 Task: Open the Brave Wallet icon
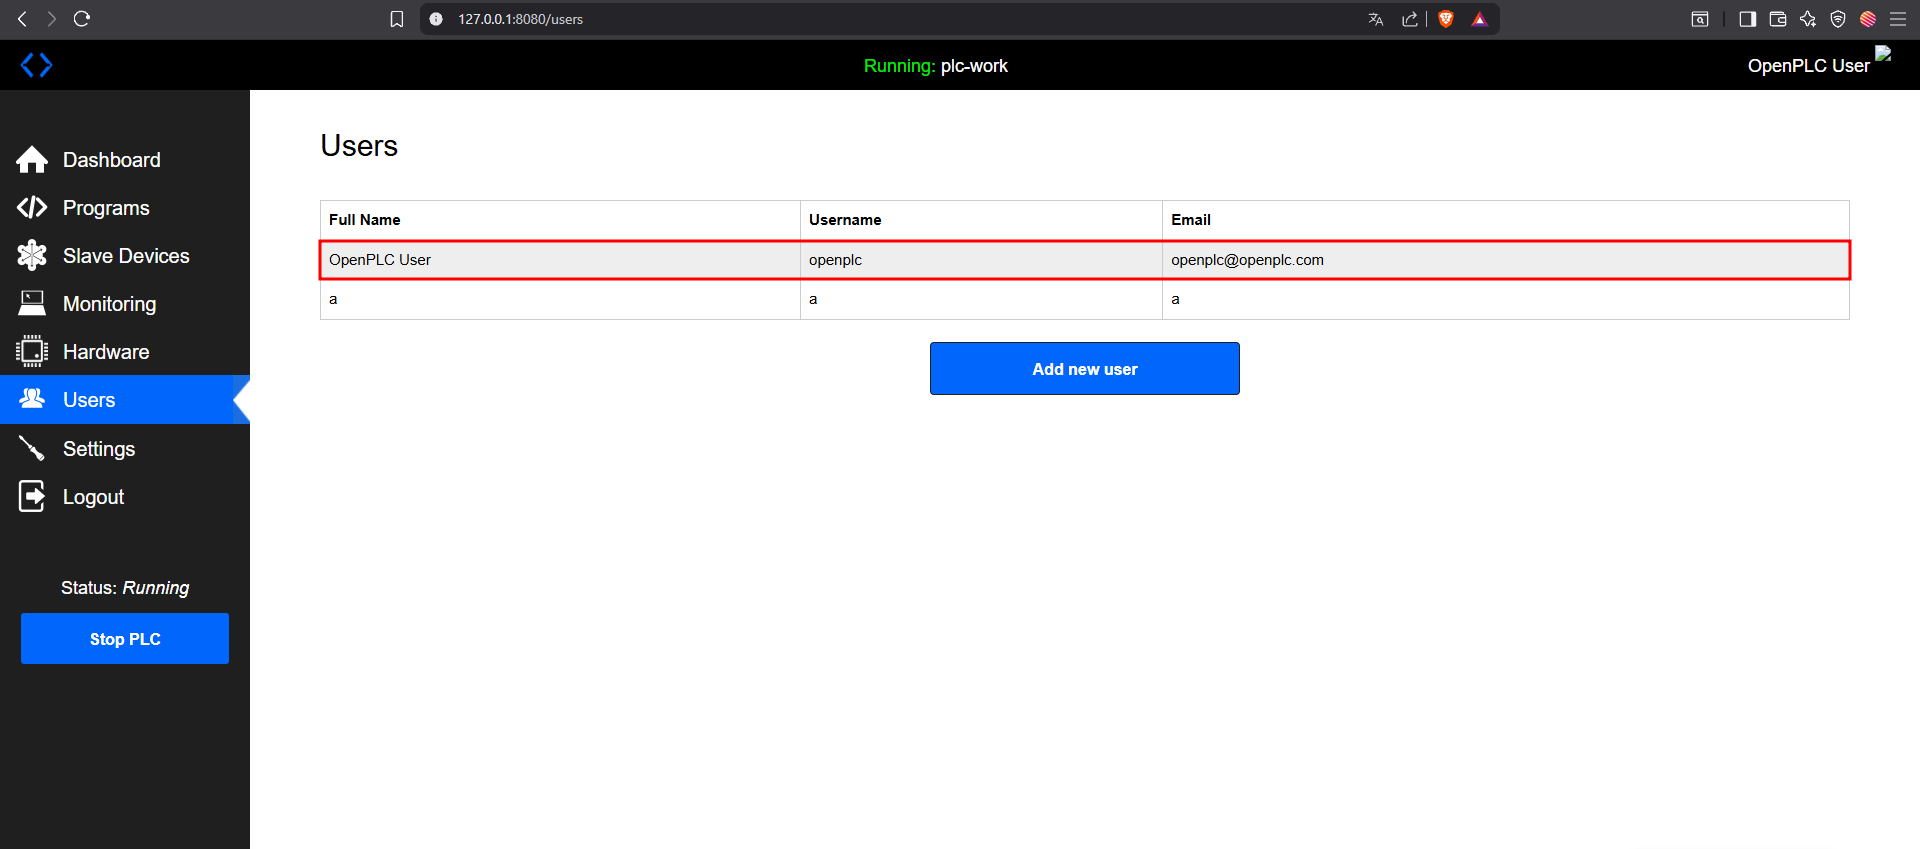click(x=1778, y=19)
